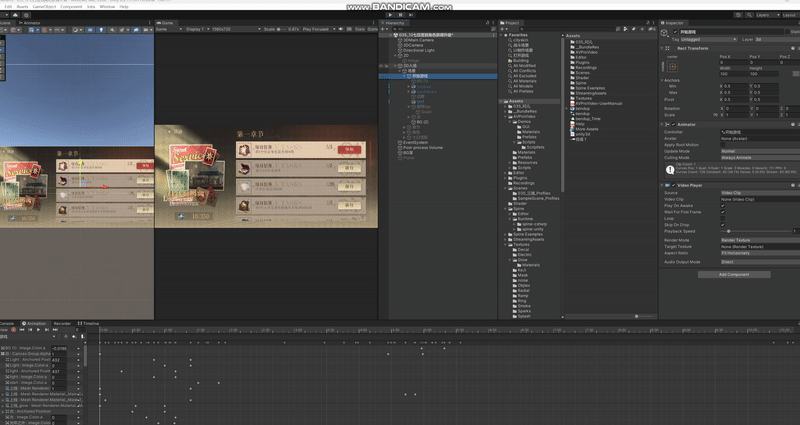Click the Project panel add (+) button
800x425 pixels.
pos(504,29)
